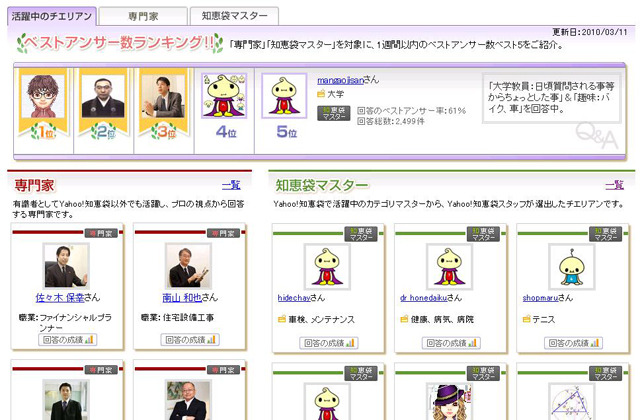Click the folder icon beside テニス
The image size is (640, 420).
pyautogui.click(x=527, y=319)
